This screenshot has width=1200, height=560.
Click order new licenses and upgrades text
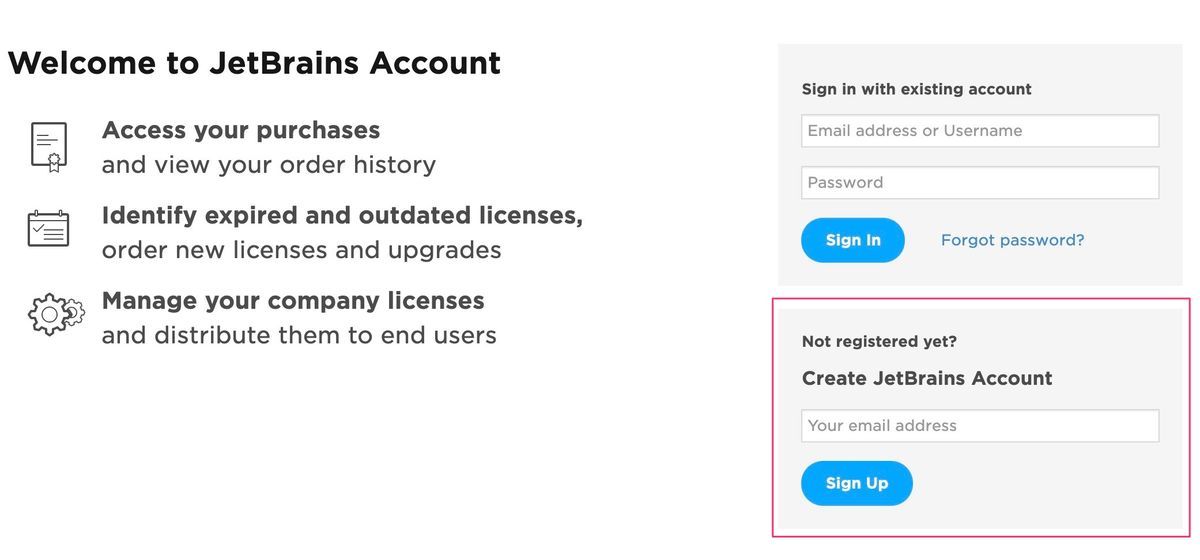coord(301,250)
